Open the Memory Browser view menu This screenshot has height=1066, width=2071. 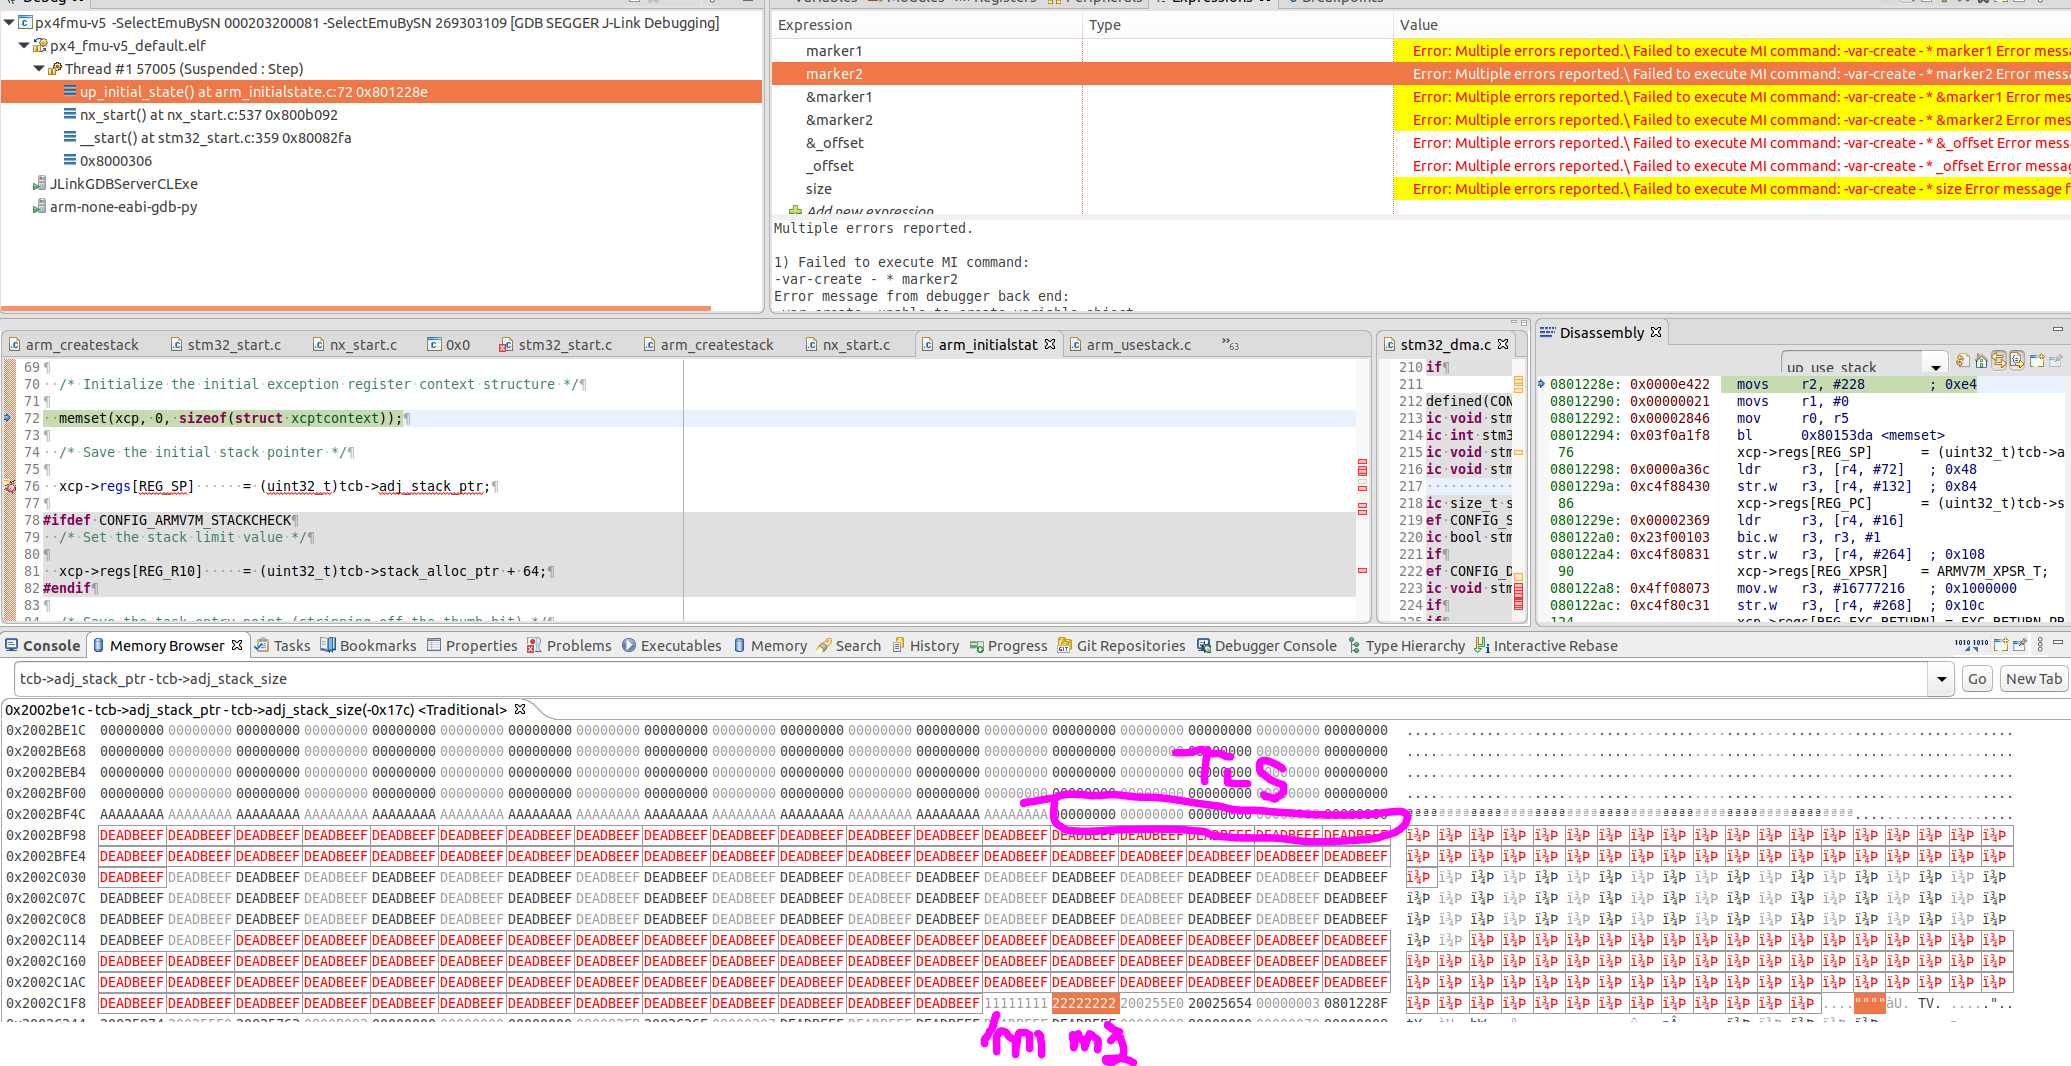click(2039, 645)
